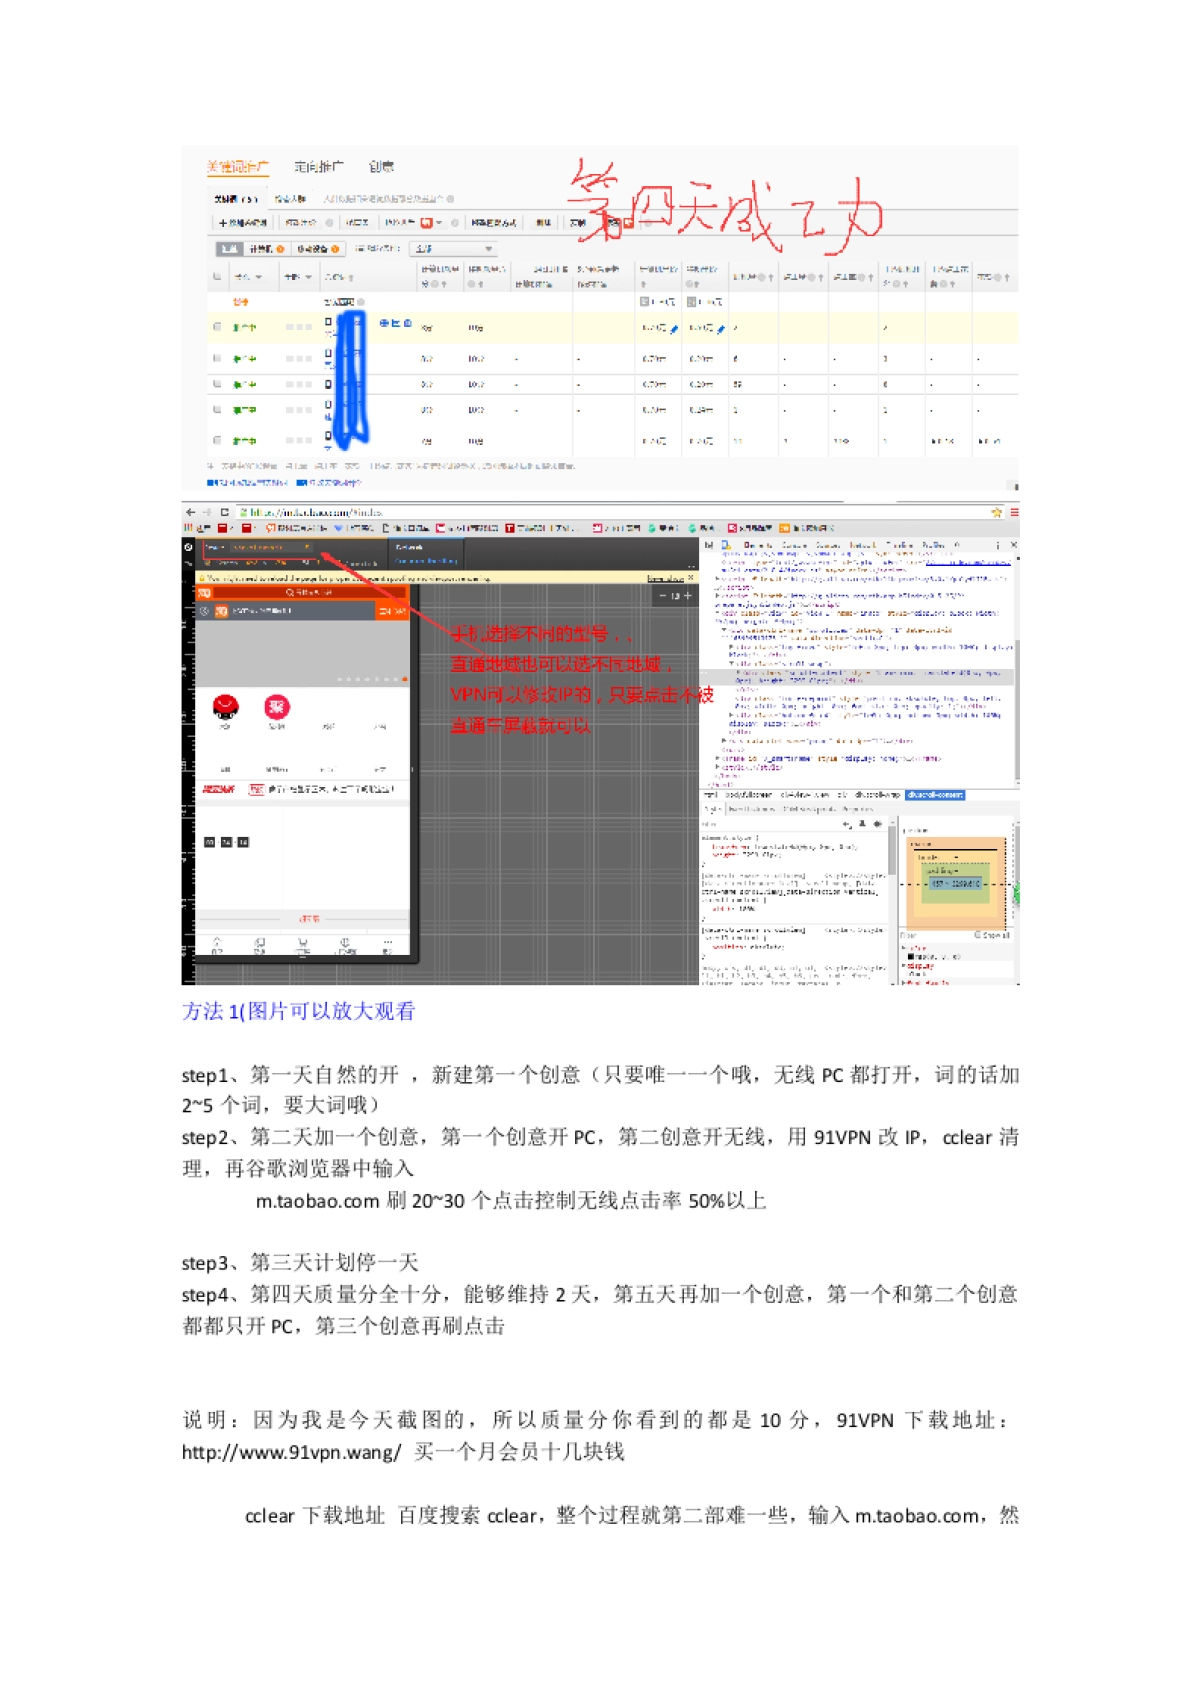Click the browser back arrow

click(190, 512)
